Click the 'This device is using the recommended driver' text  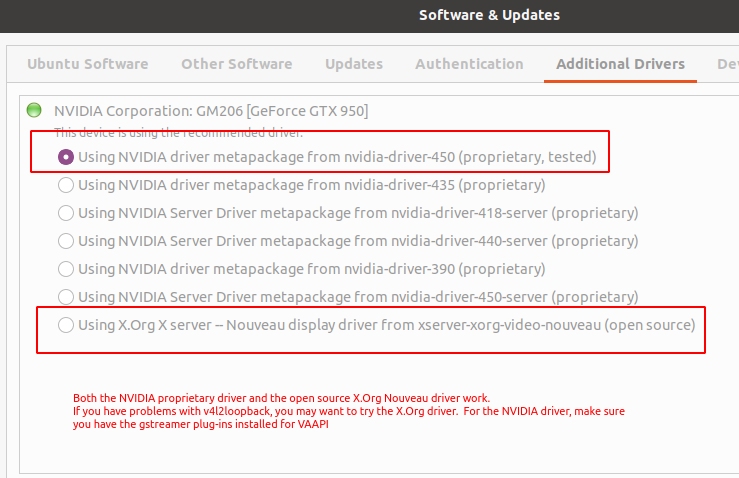point(178,133)
